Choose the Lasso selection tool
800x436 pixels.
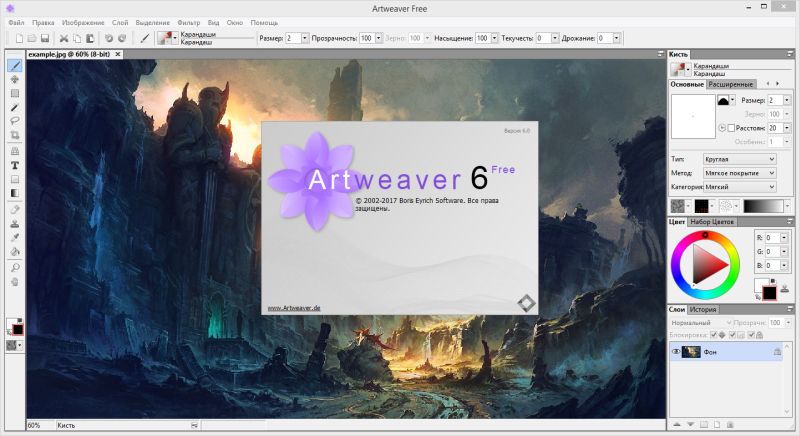pos(15,121)
